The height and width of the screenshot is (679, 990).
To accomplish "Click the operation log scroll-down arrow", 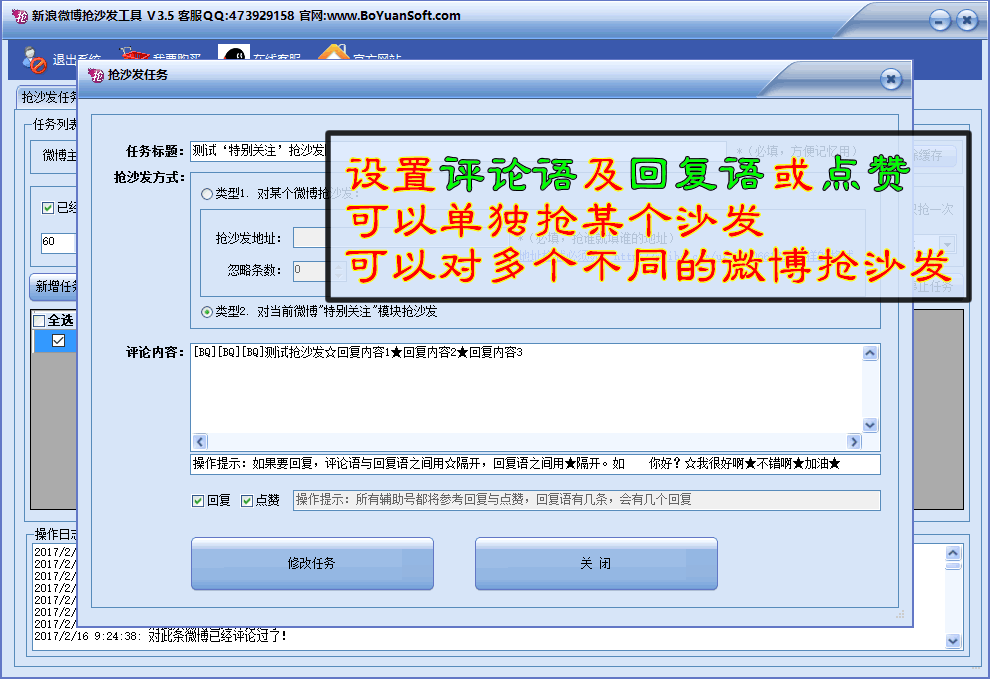I will 953,641.
